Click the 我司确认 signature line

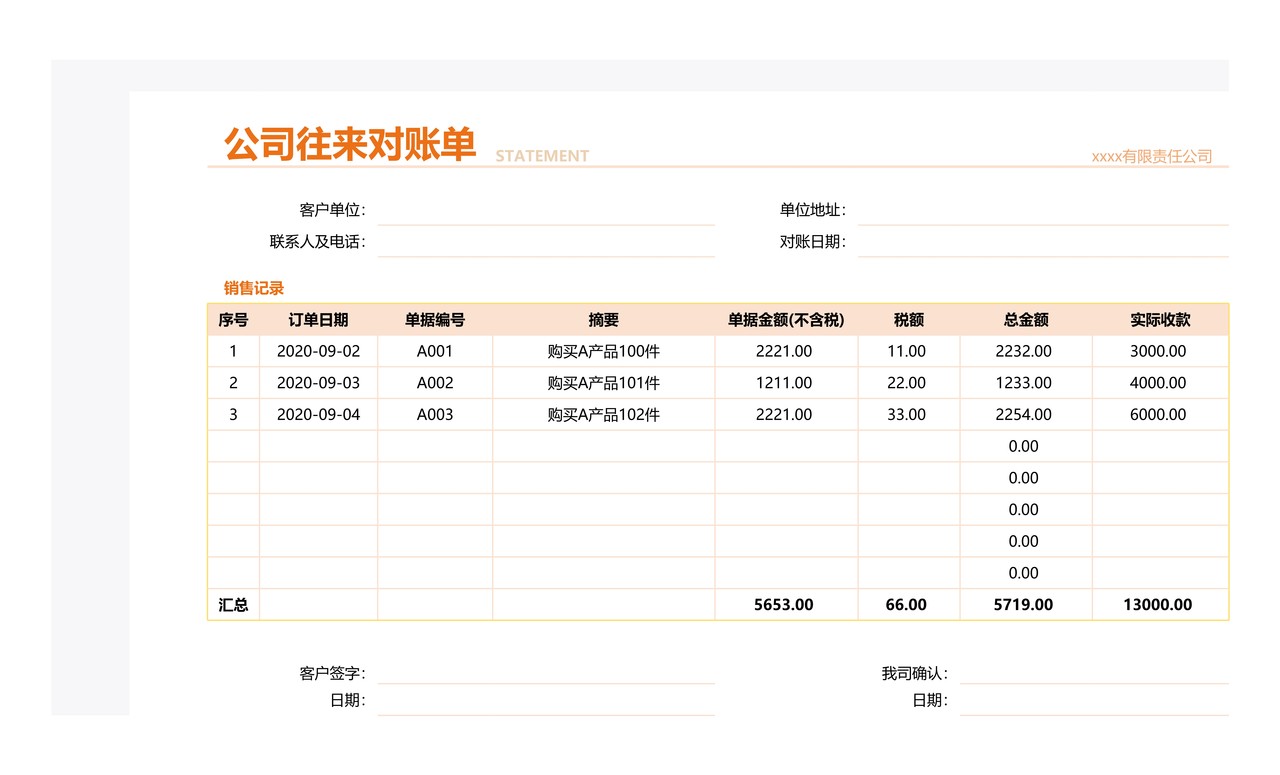(1094, 674)
